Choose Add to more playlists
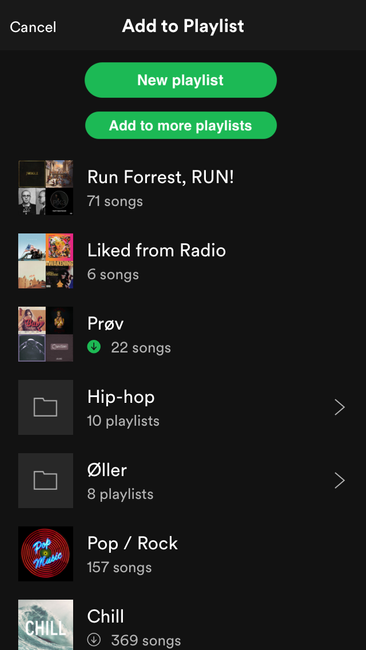 [x=181, y=125]
